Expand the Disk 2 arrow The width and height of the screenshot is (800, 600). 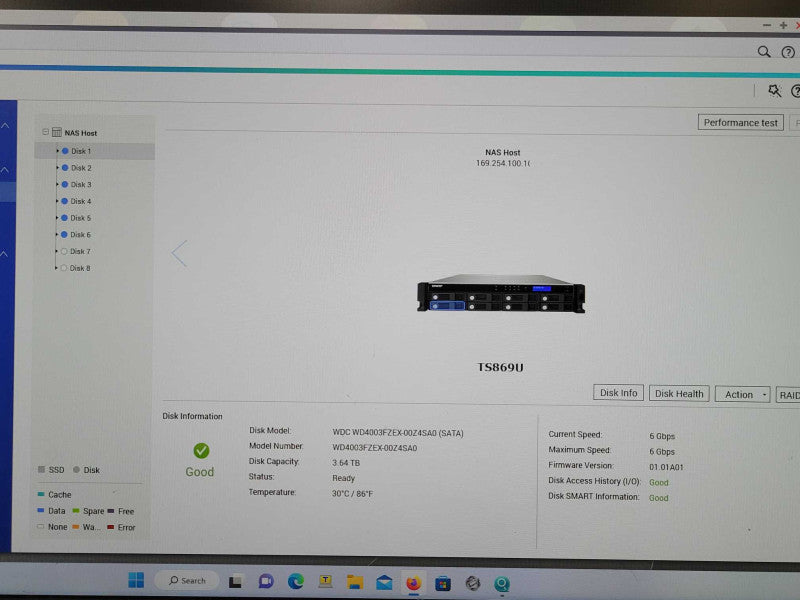58,168
